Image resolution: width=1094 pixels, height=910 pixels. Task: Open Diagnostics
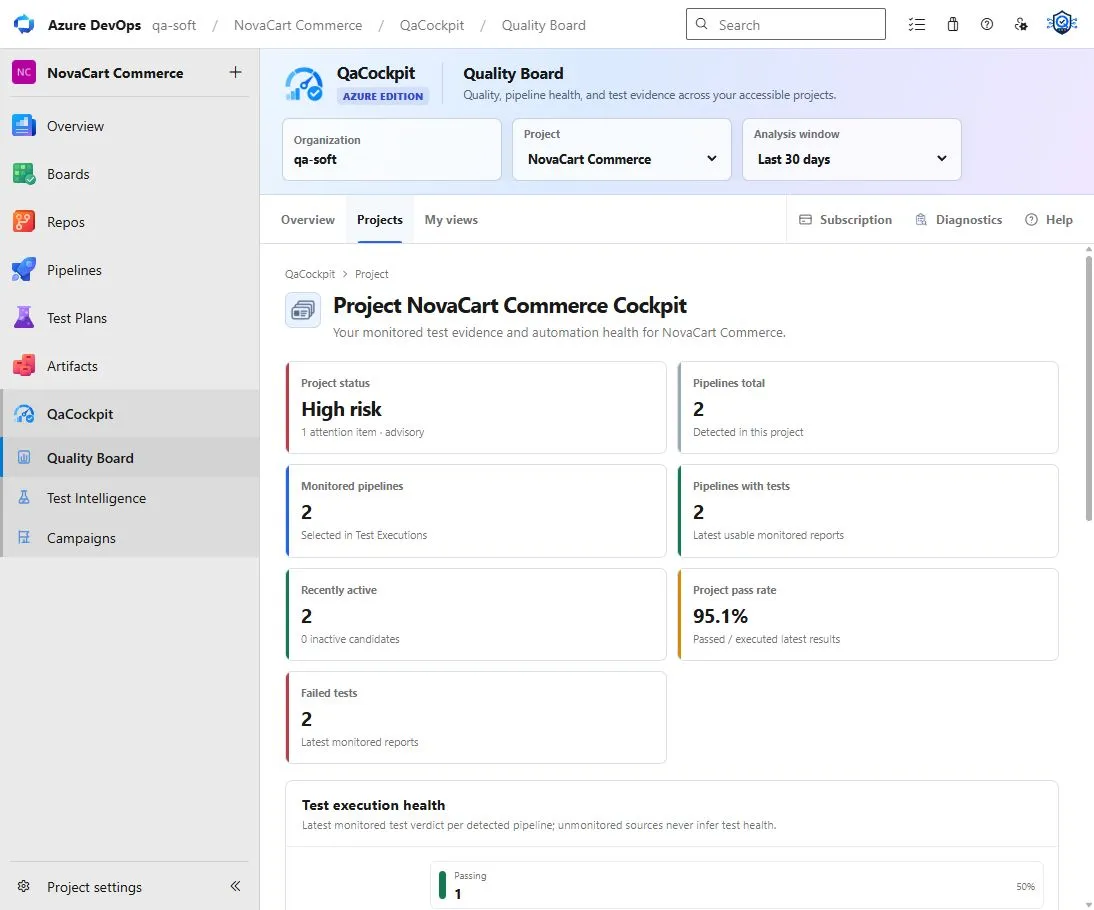pyautogui.click(x=958, y=220)
